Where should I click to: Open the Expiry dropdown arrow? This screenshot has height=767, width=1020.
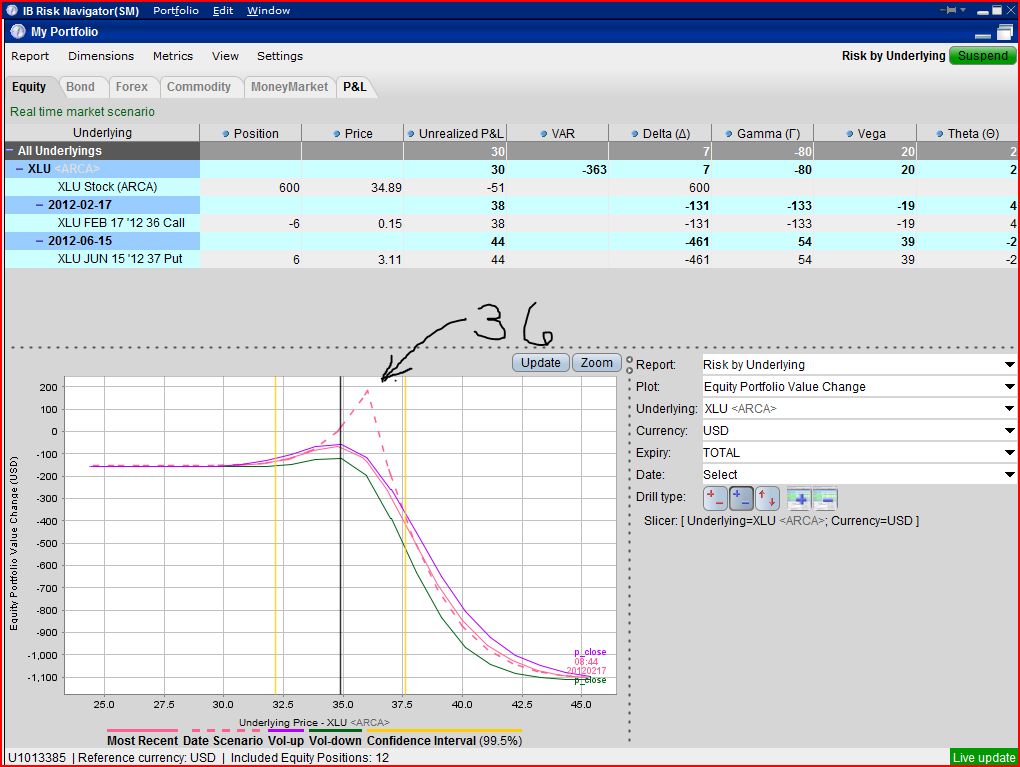(x=1009, y=453)
